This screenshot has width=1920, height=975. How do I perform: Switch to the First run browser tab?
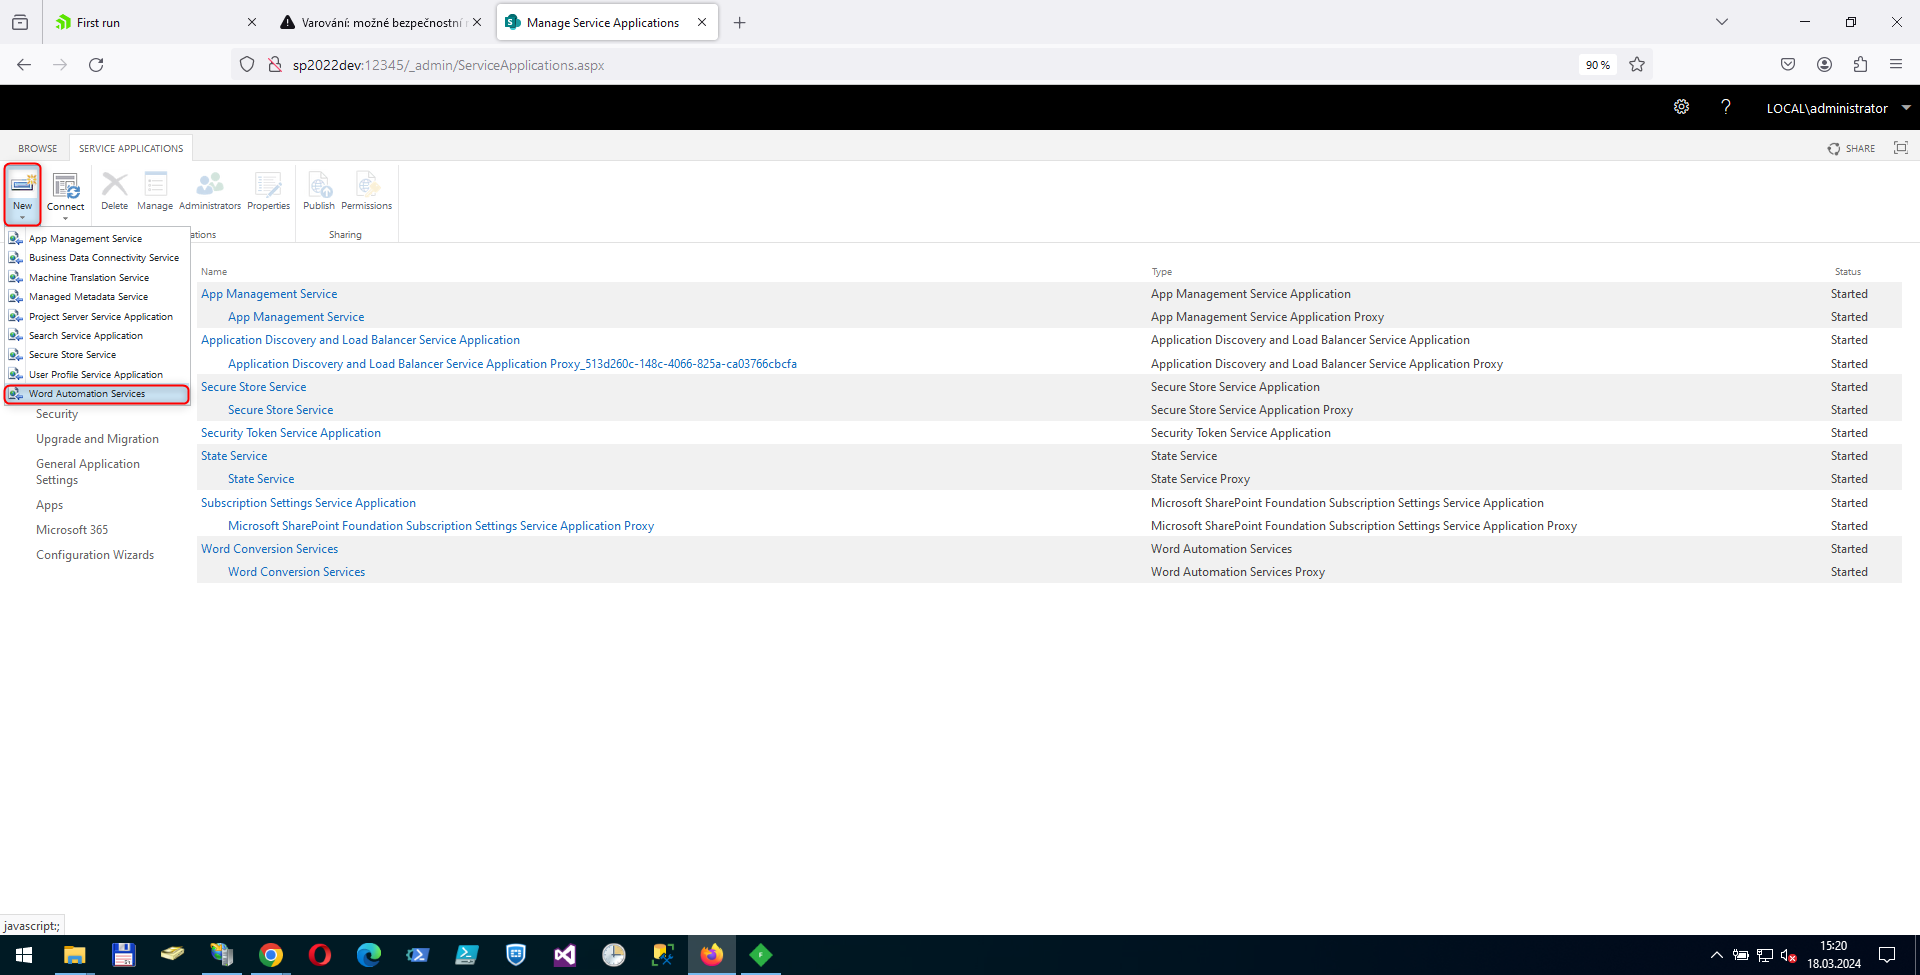[156, 22]
